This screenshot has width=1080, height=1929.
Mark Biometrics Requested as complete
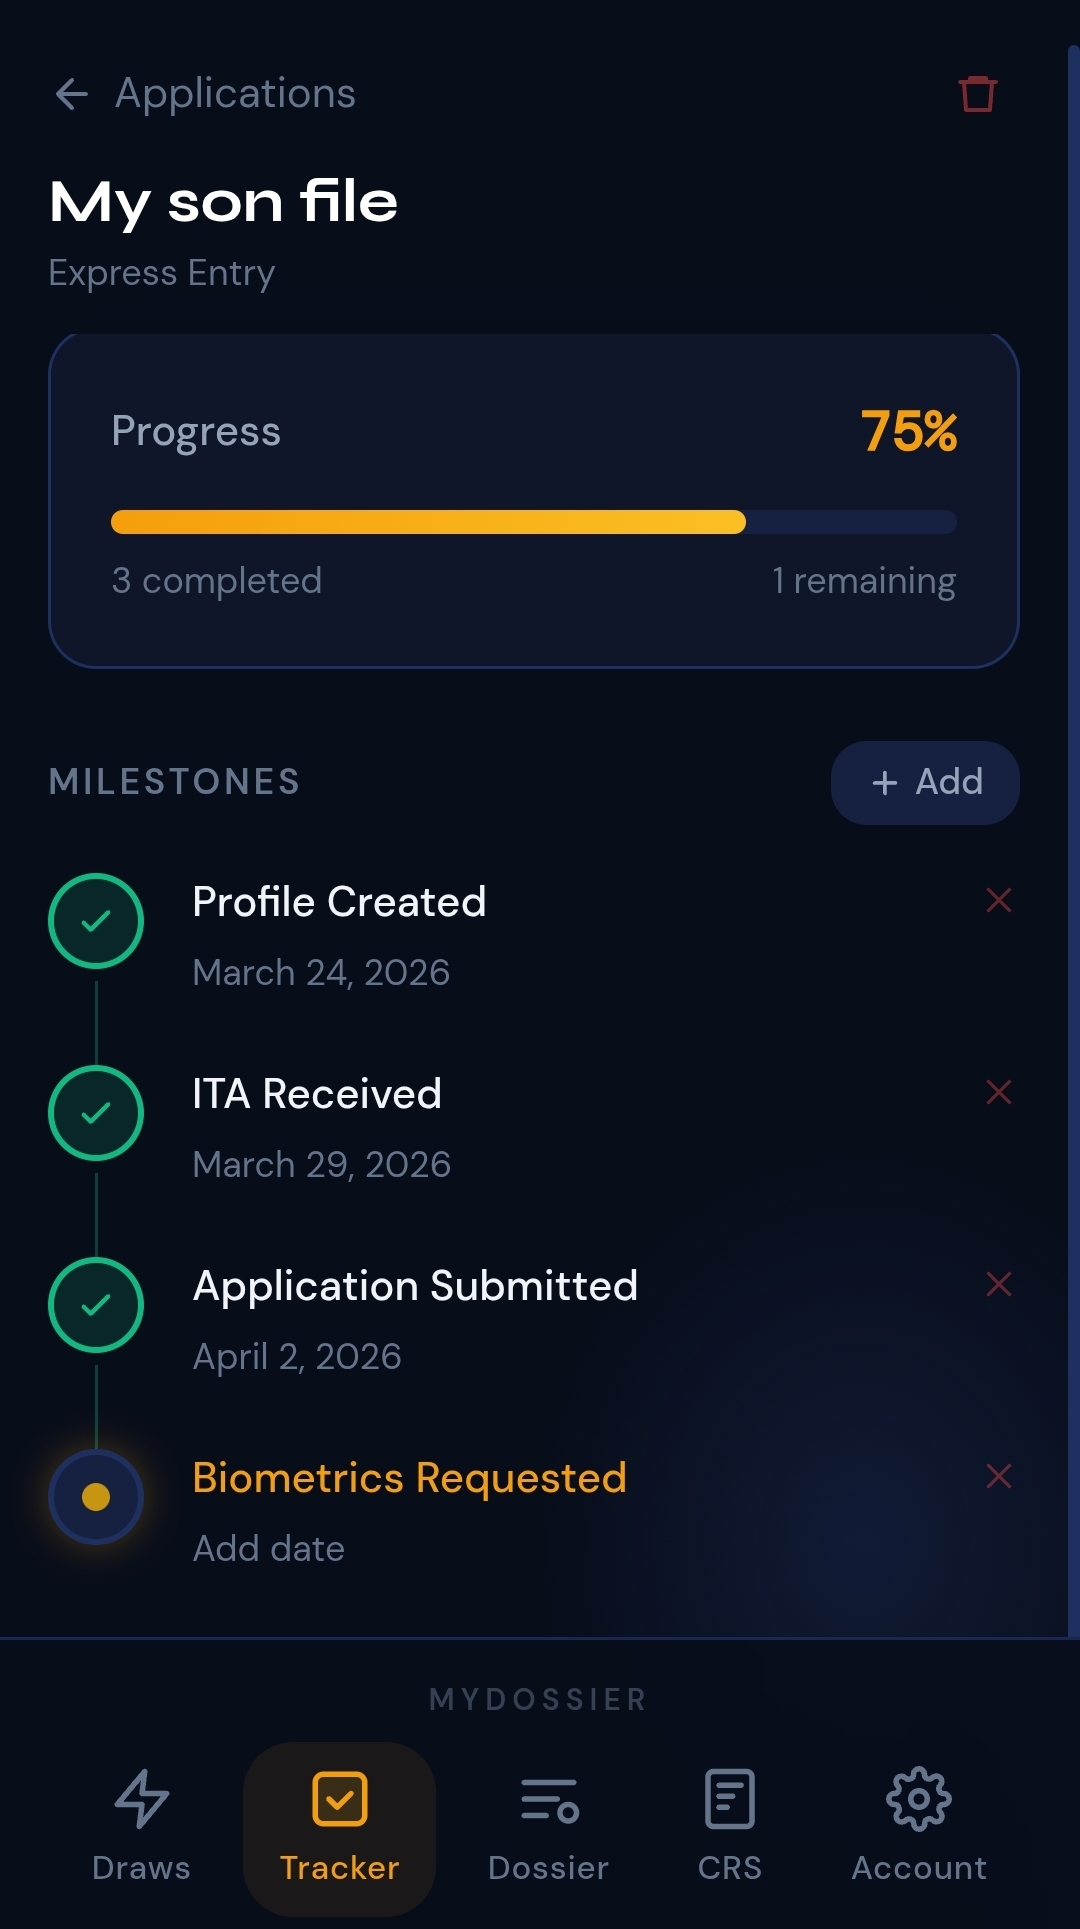96,1497
